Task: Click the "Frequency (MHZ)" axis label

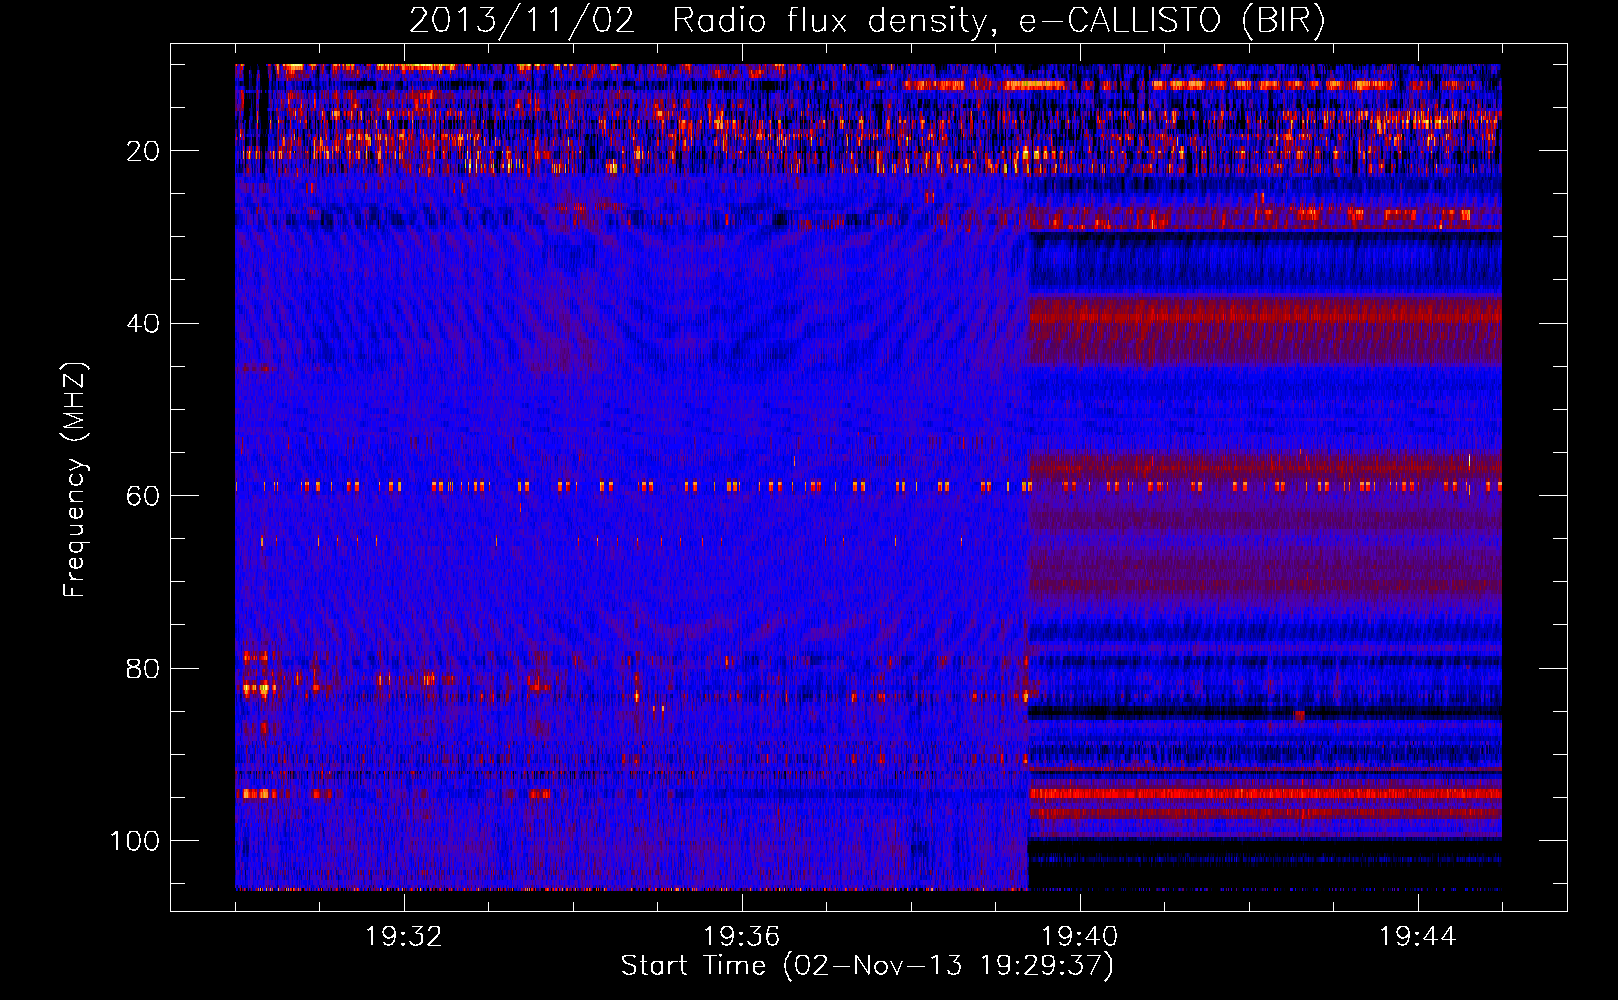Action: (x=75, y=480)
